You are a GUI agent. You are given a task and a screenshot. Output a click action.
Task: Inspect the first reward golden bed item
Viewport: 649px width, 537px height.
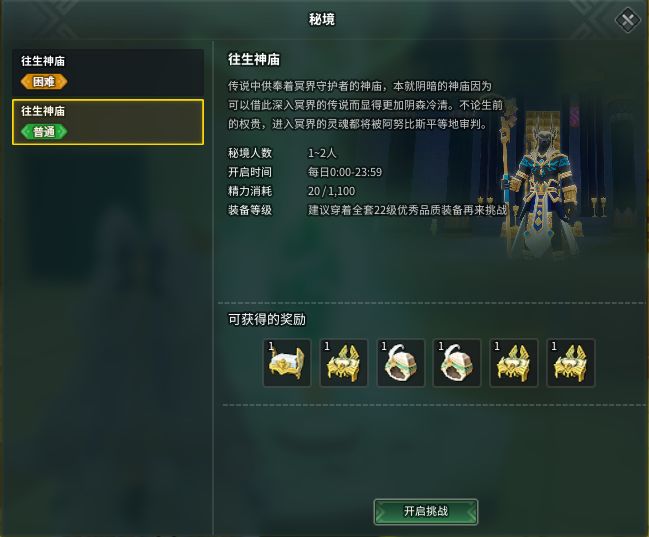pyautogui.click(x=287, y=363)
